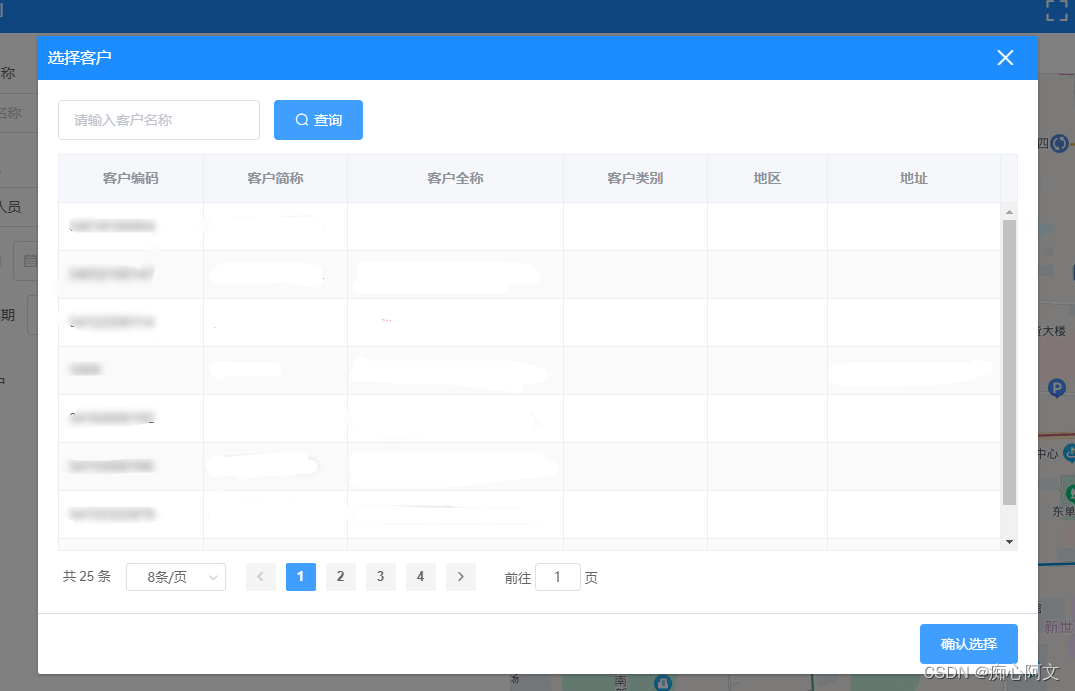Click the 客户编码 column header
This screenshot has width=1075, height=691.
pos(131,179)
